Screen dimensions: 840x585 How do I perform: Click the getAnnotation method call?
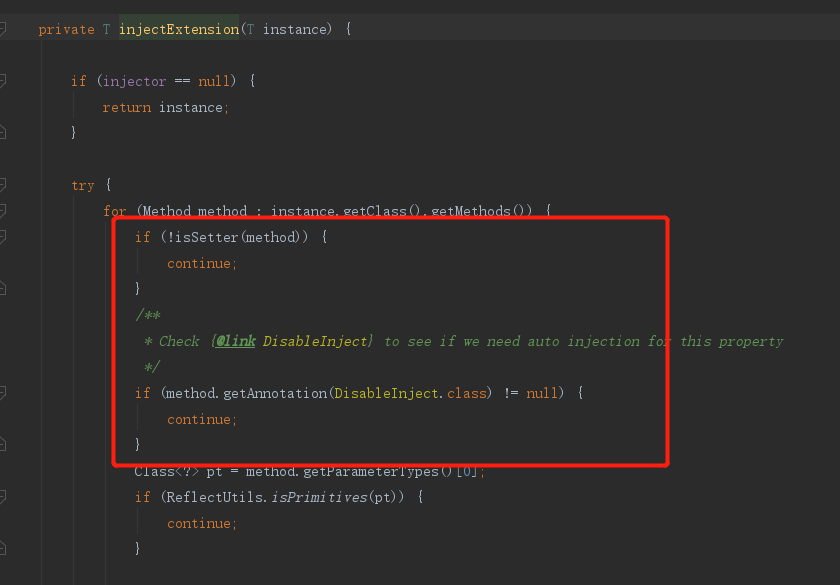tap(275, 393)
